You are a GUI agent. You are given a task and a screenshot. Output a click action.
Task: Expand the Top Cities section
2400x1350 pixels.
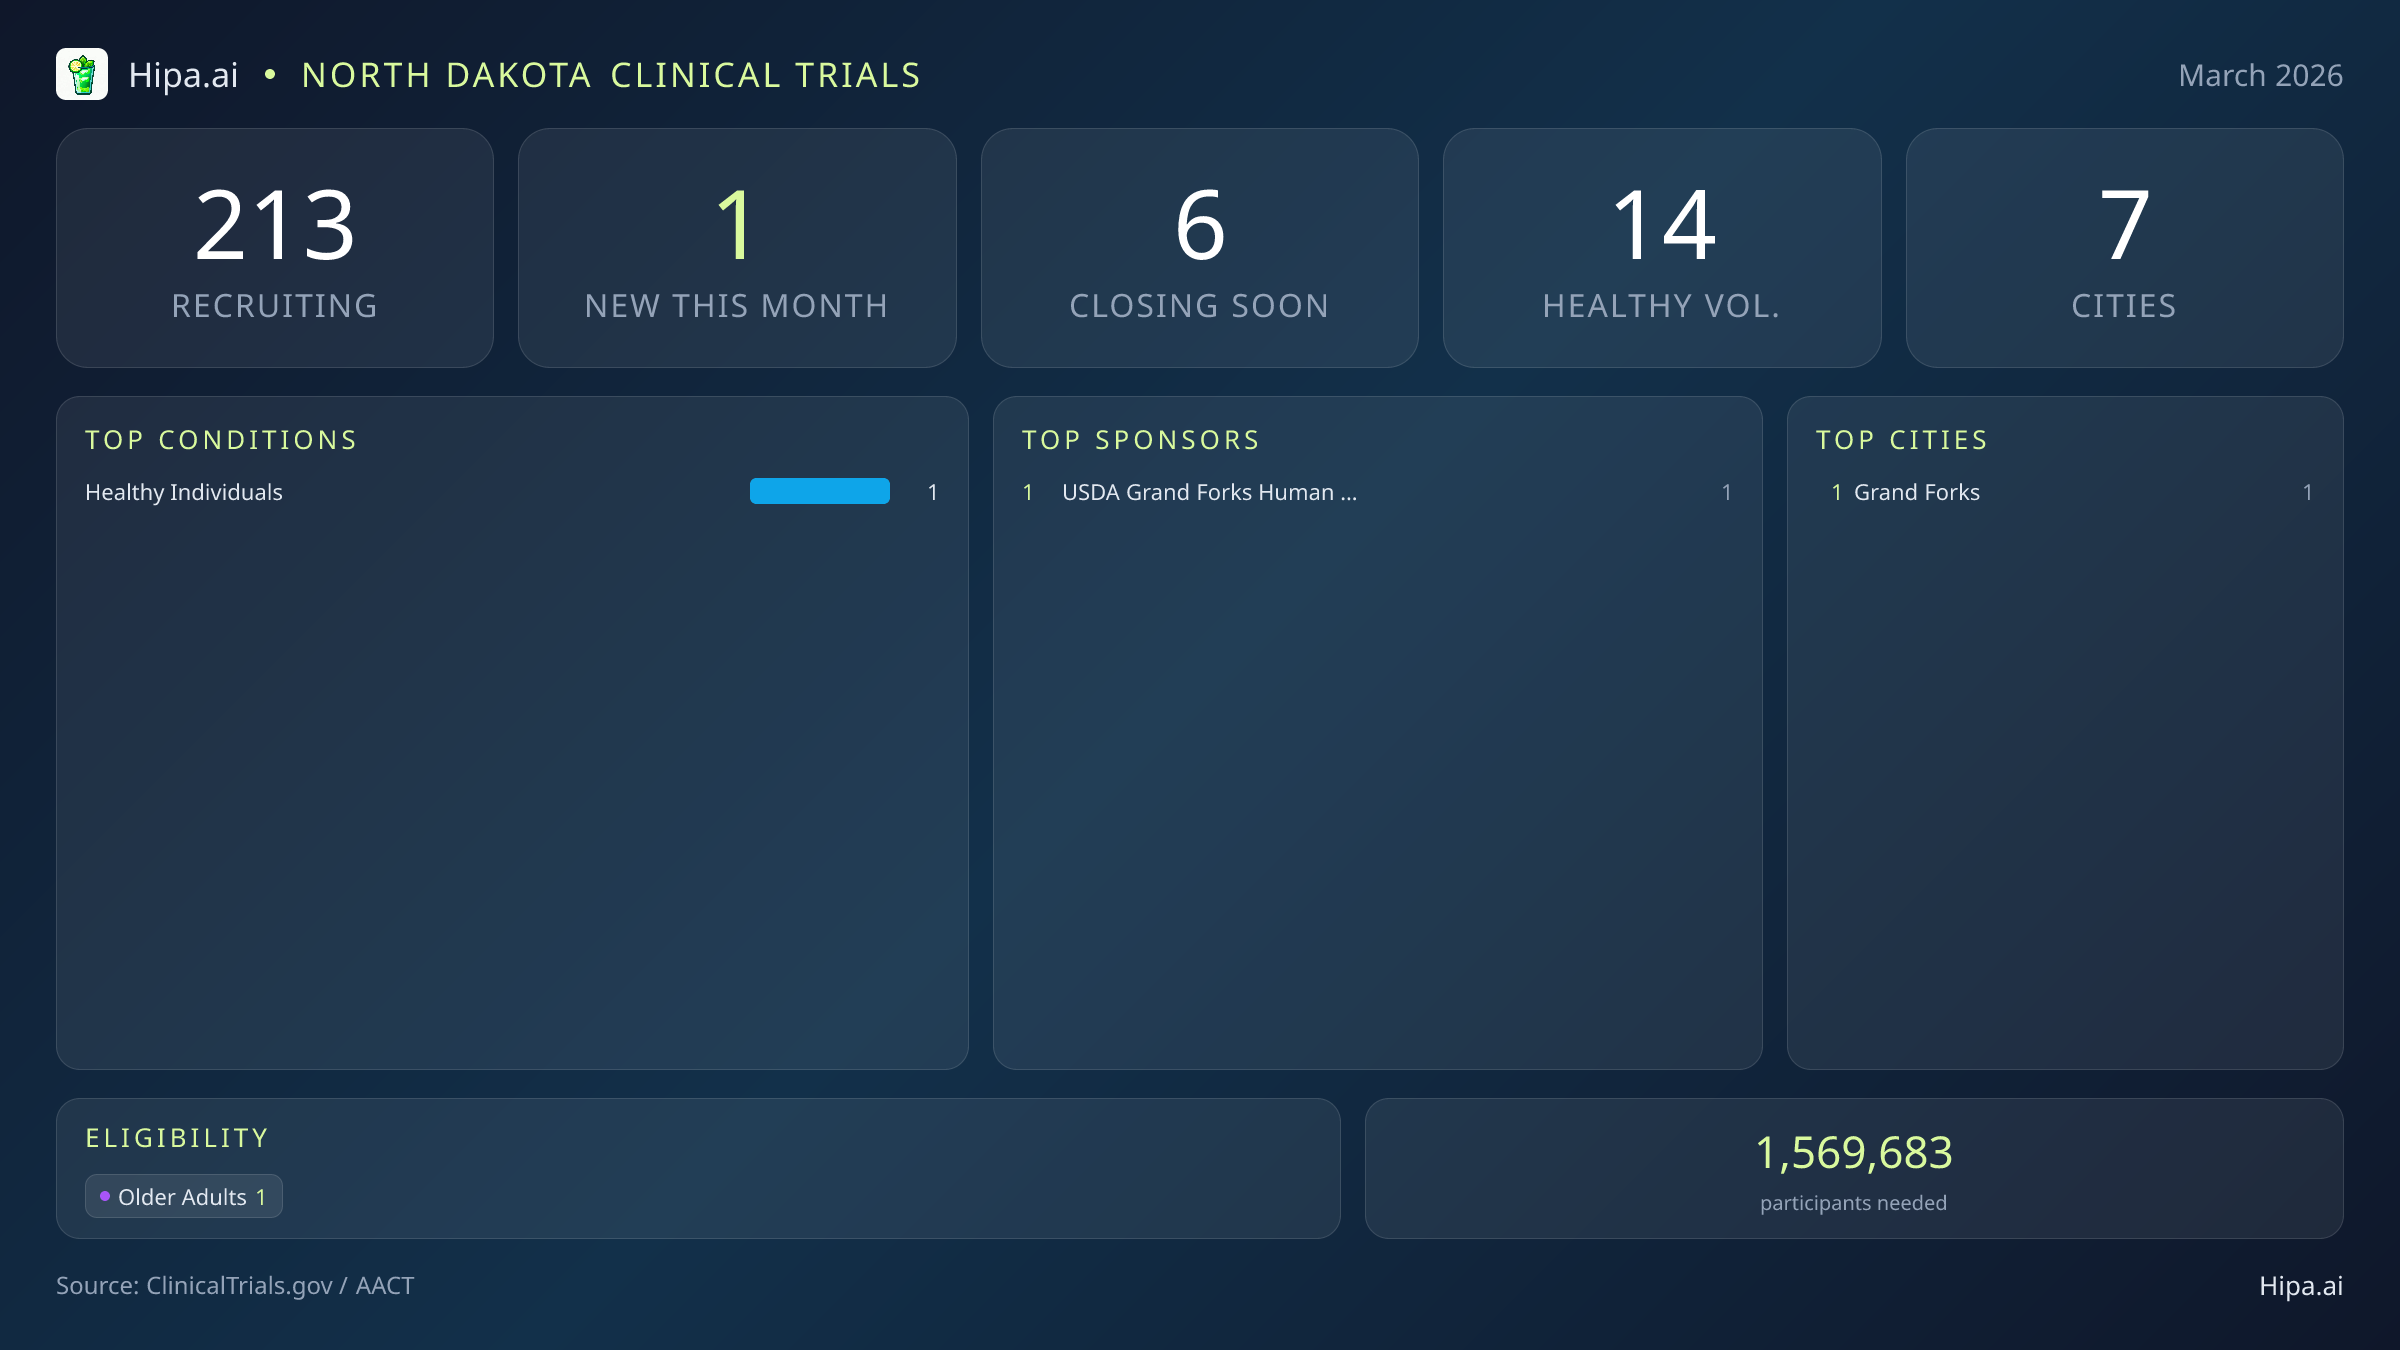[1902, 439]
